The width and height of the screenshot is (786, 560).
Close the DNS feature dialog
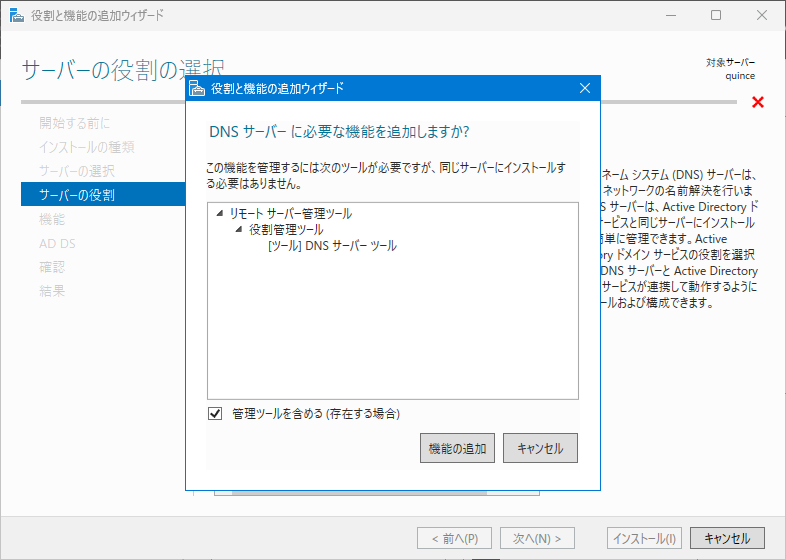click(584, 88)
